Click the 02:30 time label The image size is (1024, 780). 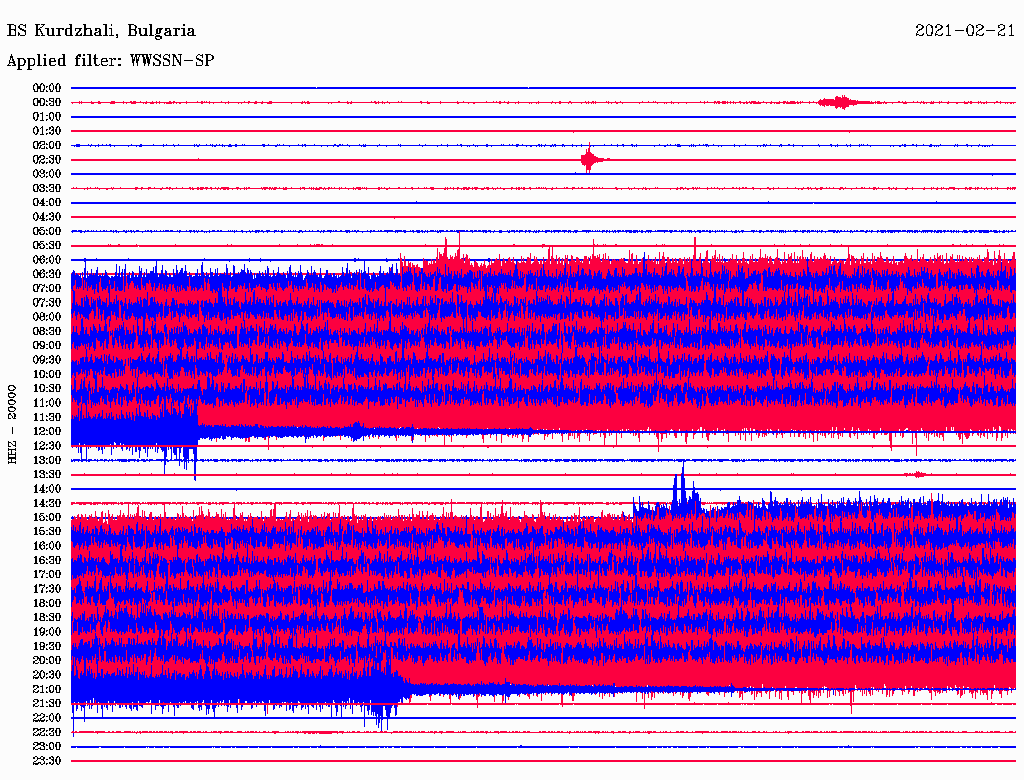47,160
